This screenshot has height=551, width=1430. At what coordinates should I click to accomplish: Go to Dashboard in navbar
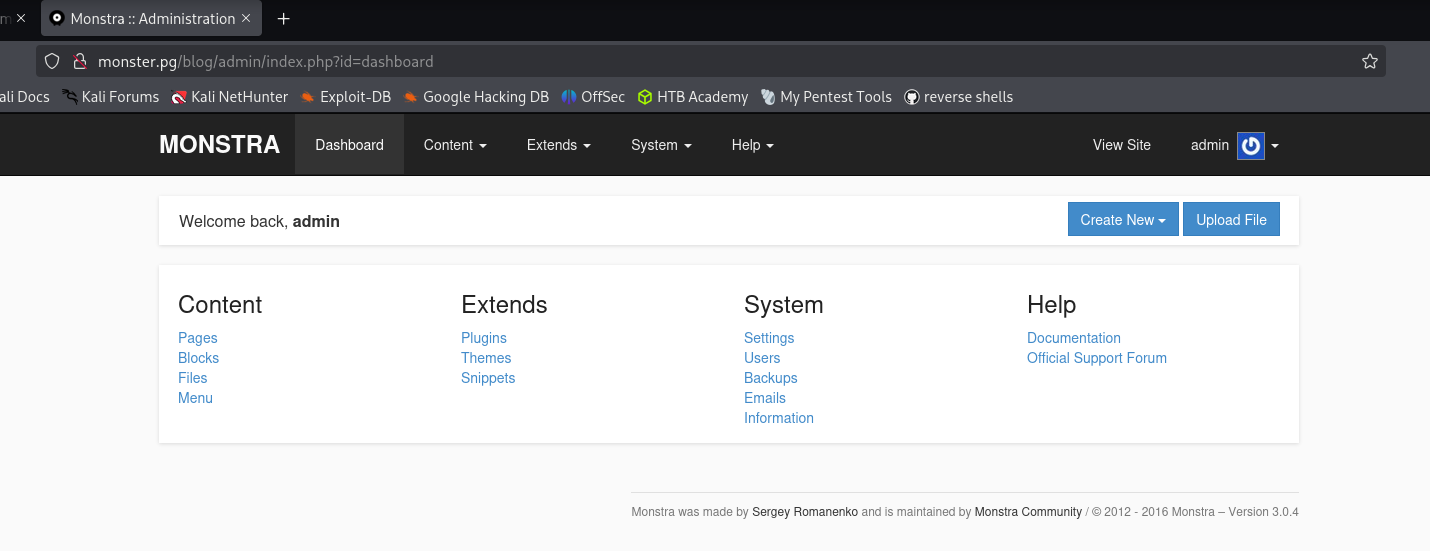(x=349, y=145)
